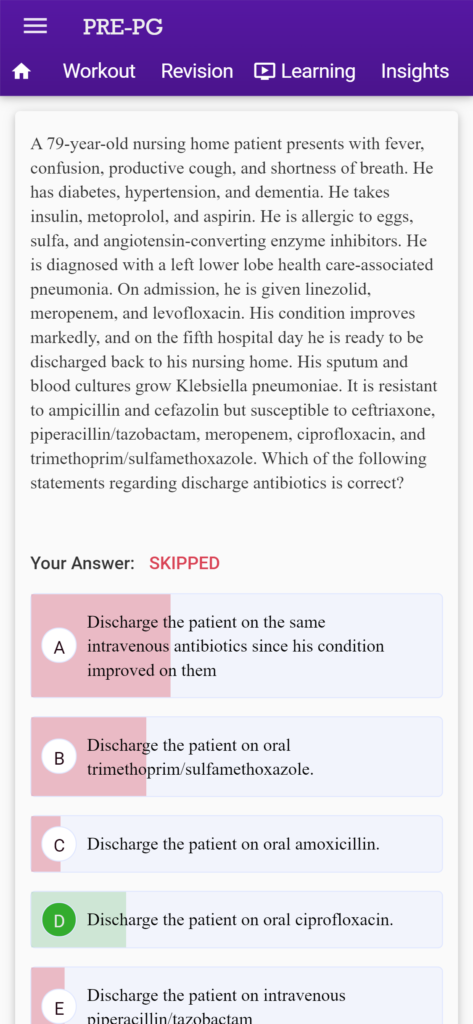This screenshot has height=1024, width=473.
Task: Select option C circle badge
Action: point(59,845)
